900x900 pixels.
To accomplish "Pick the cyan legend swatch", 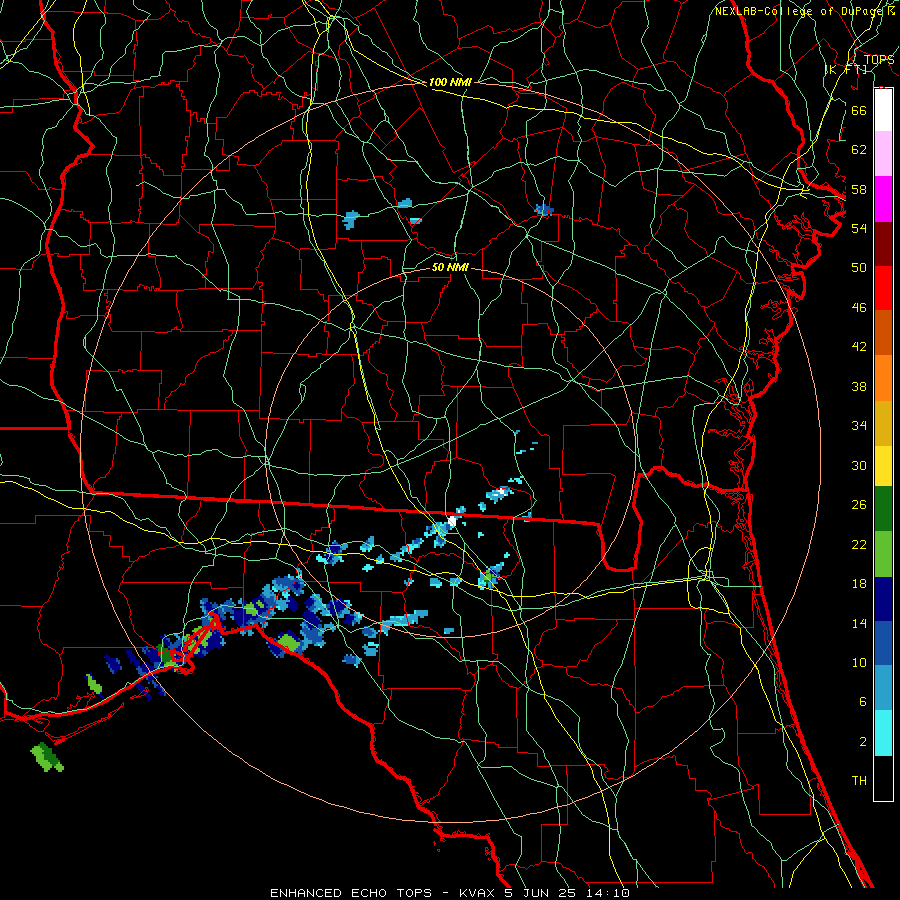I will (x=883, y=733).
